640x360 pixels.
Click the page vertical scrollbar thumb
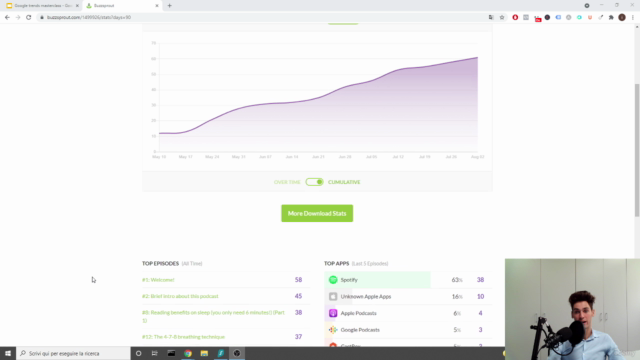tap(637, 150)
